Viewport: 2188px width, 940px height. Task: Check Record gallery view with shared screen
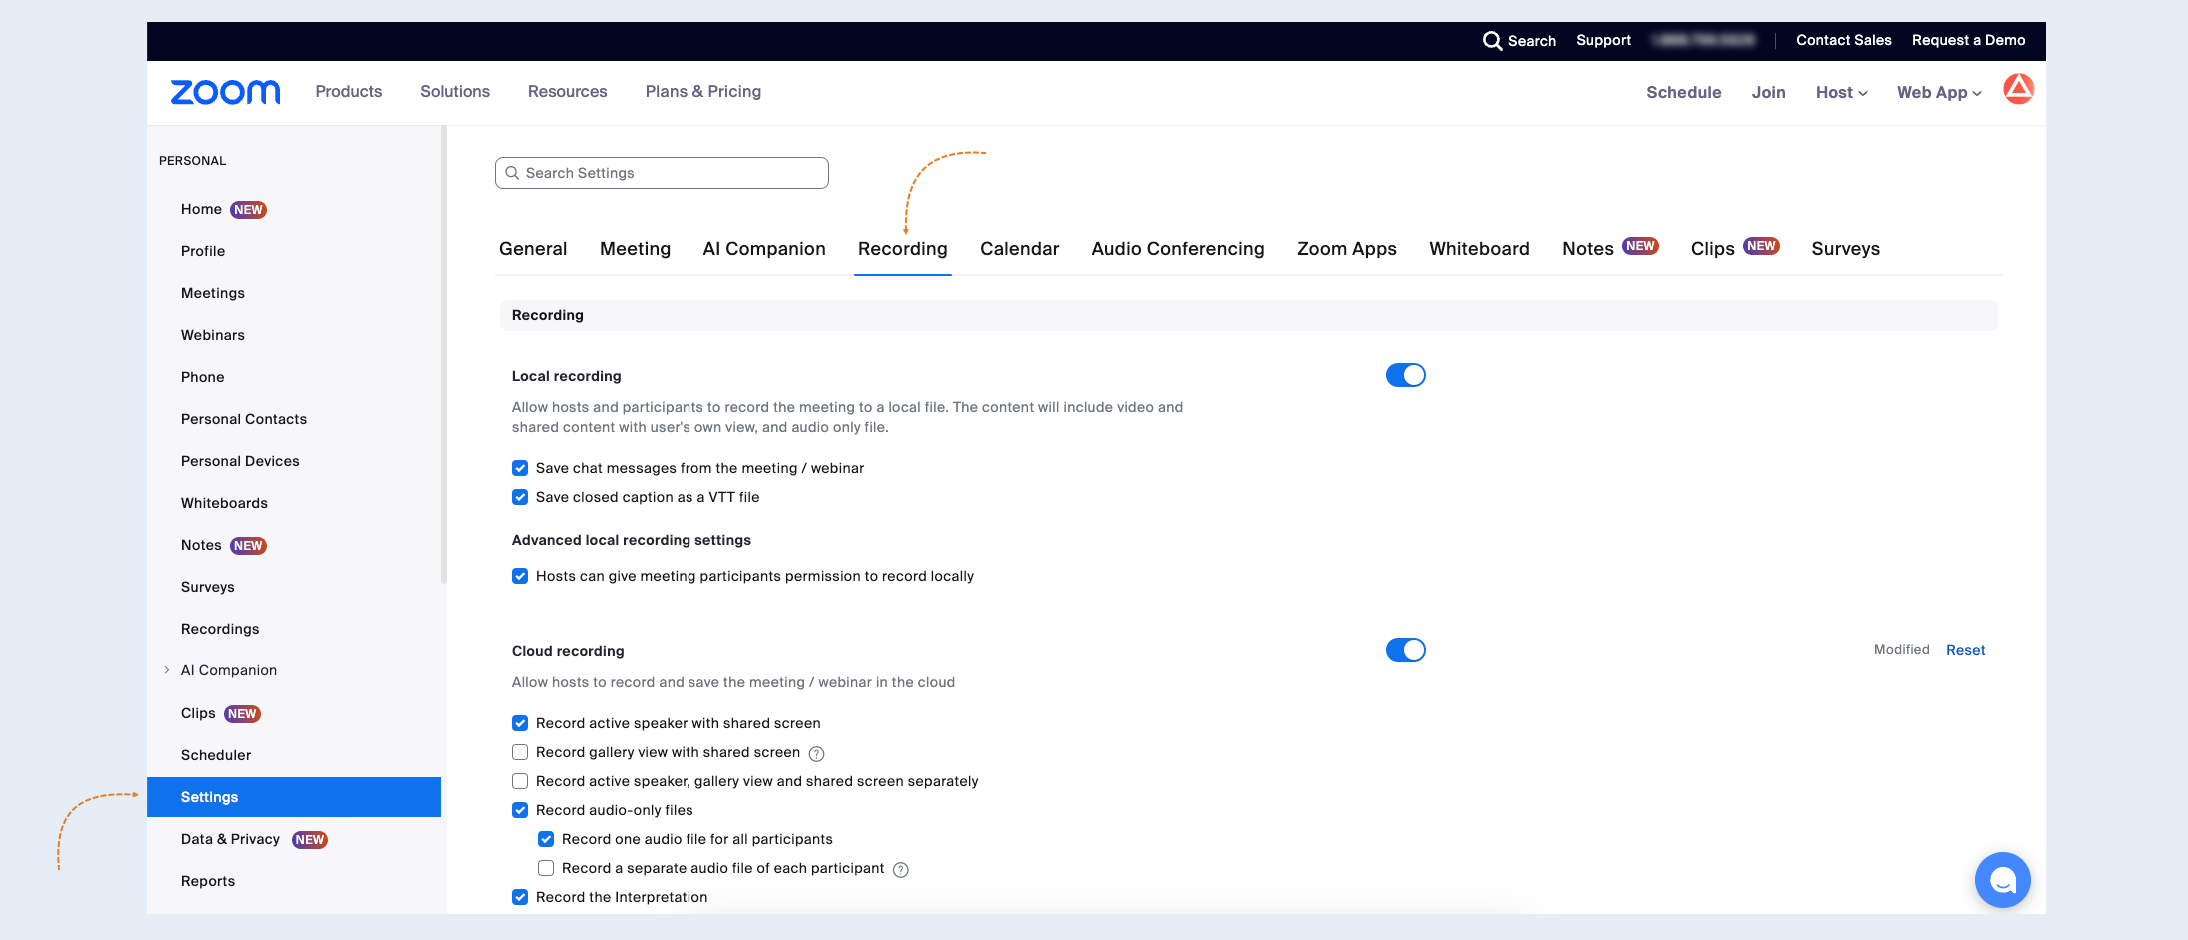[x=520, y=752]
